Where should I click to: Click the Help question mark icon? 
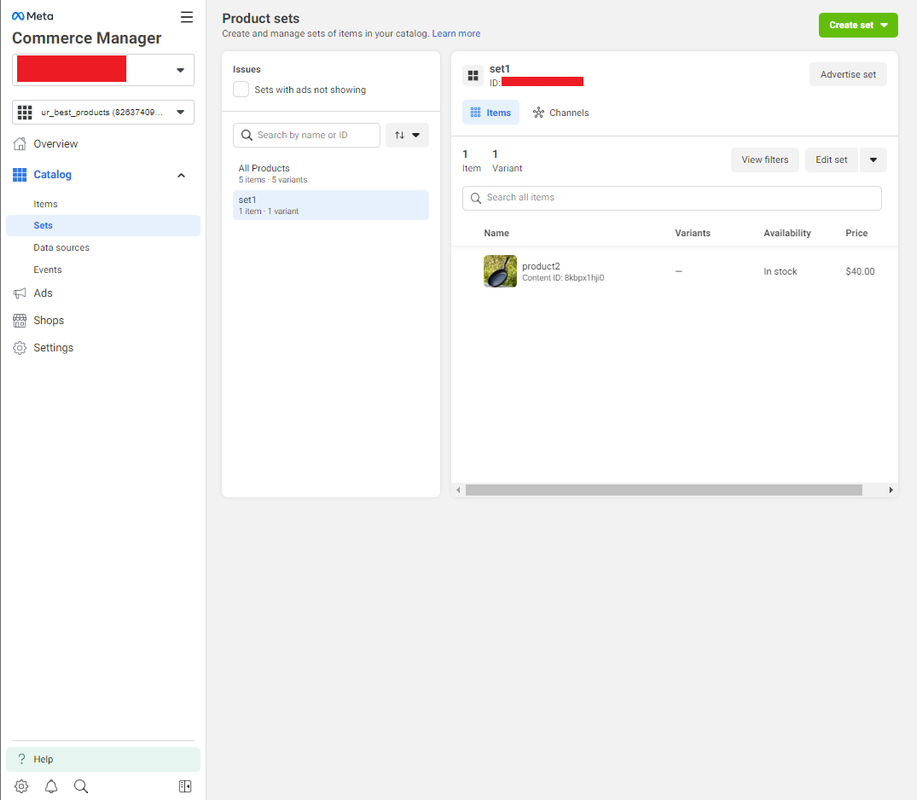(x=22, y=759)
